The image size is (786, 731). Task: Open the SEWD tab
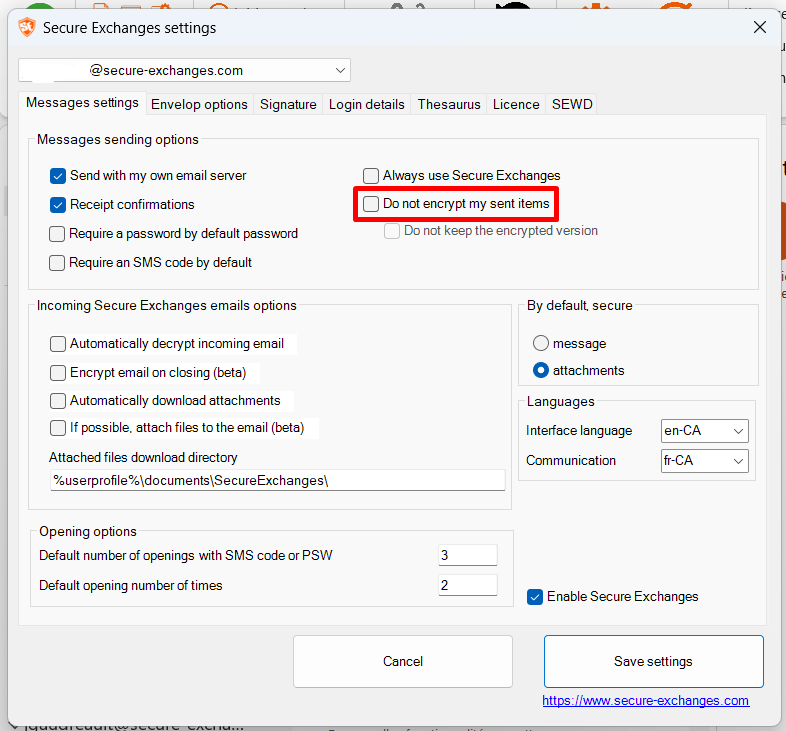click(572, 104)
